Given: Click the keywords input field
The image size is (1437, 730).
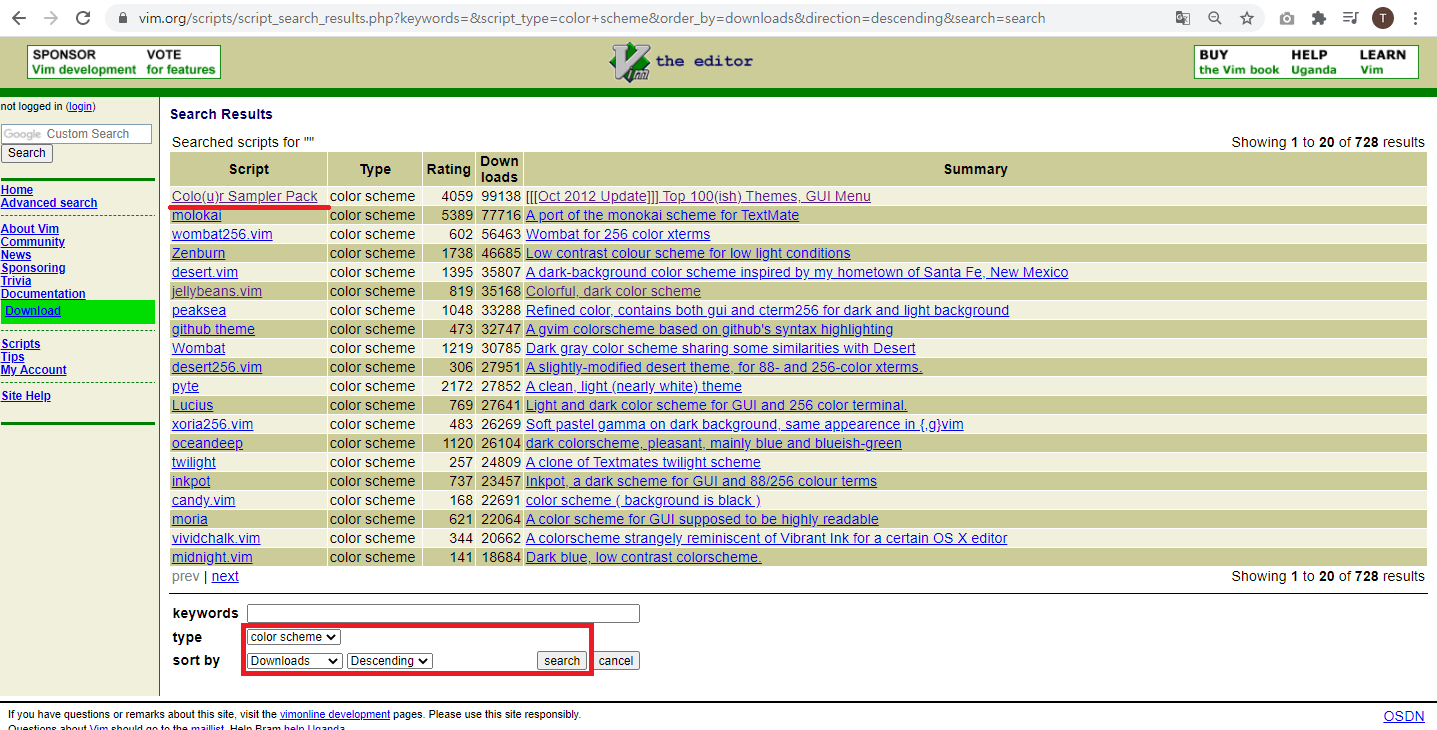Looking at the screenshot, I should coord(443,613).
